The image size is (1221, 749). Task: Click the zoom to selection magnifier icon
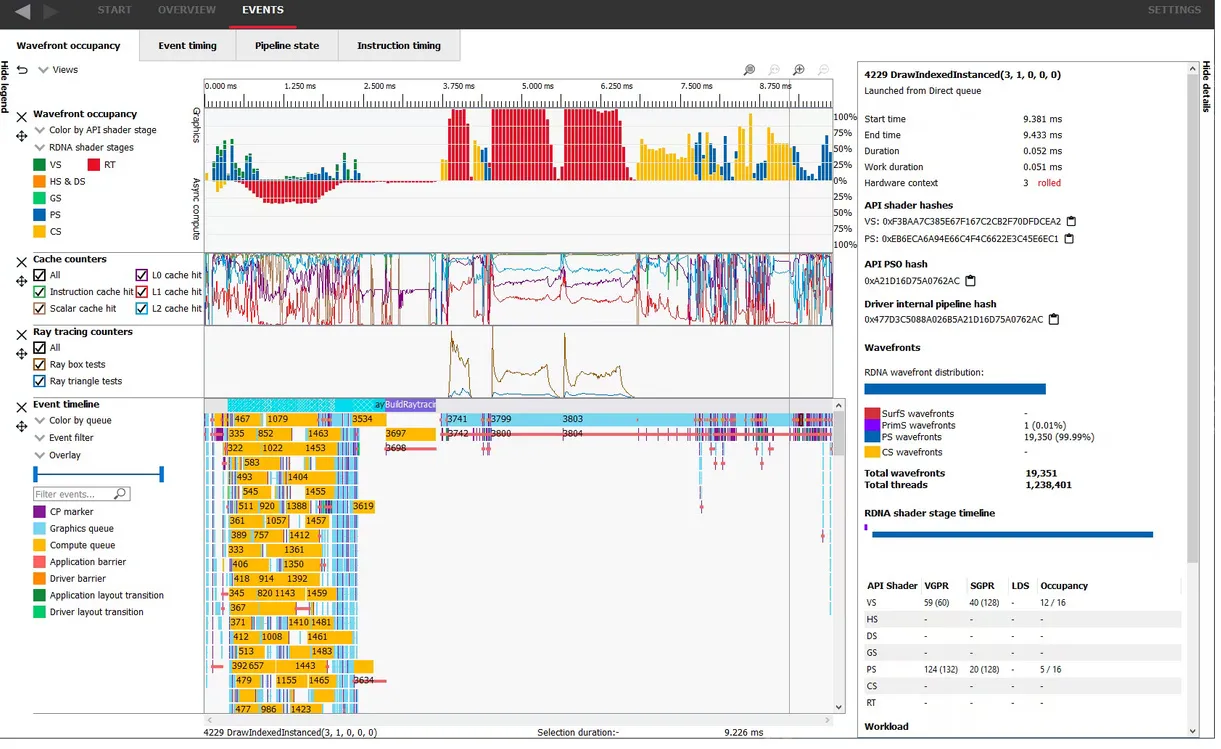coord(750,70)
